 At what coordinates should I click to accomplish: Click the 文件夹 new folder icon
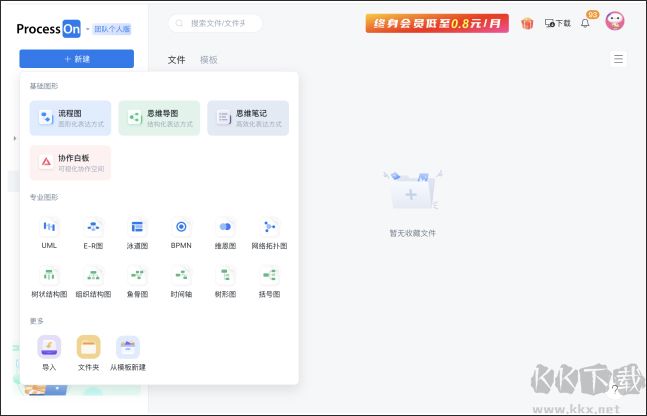click(89, 347)
